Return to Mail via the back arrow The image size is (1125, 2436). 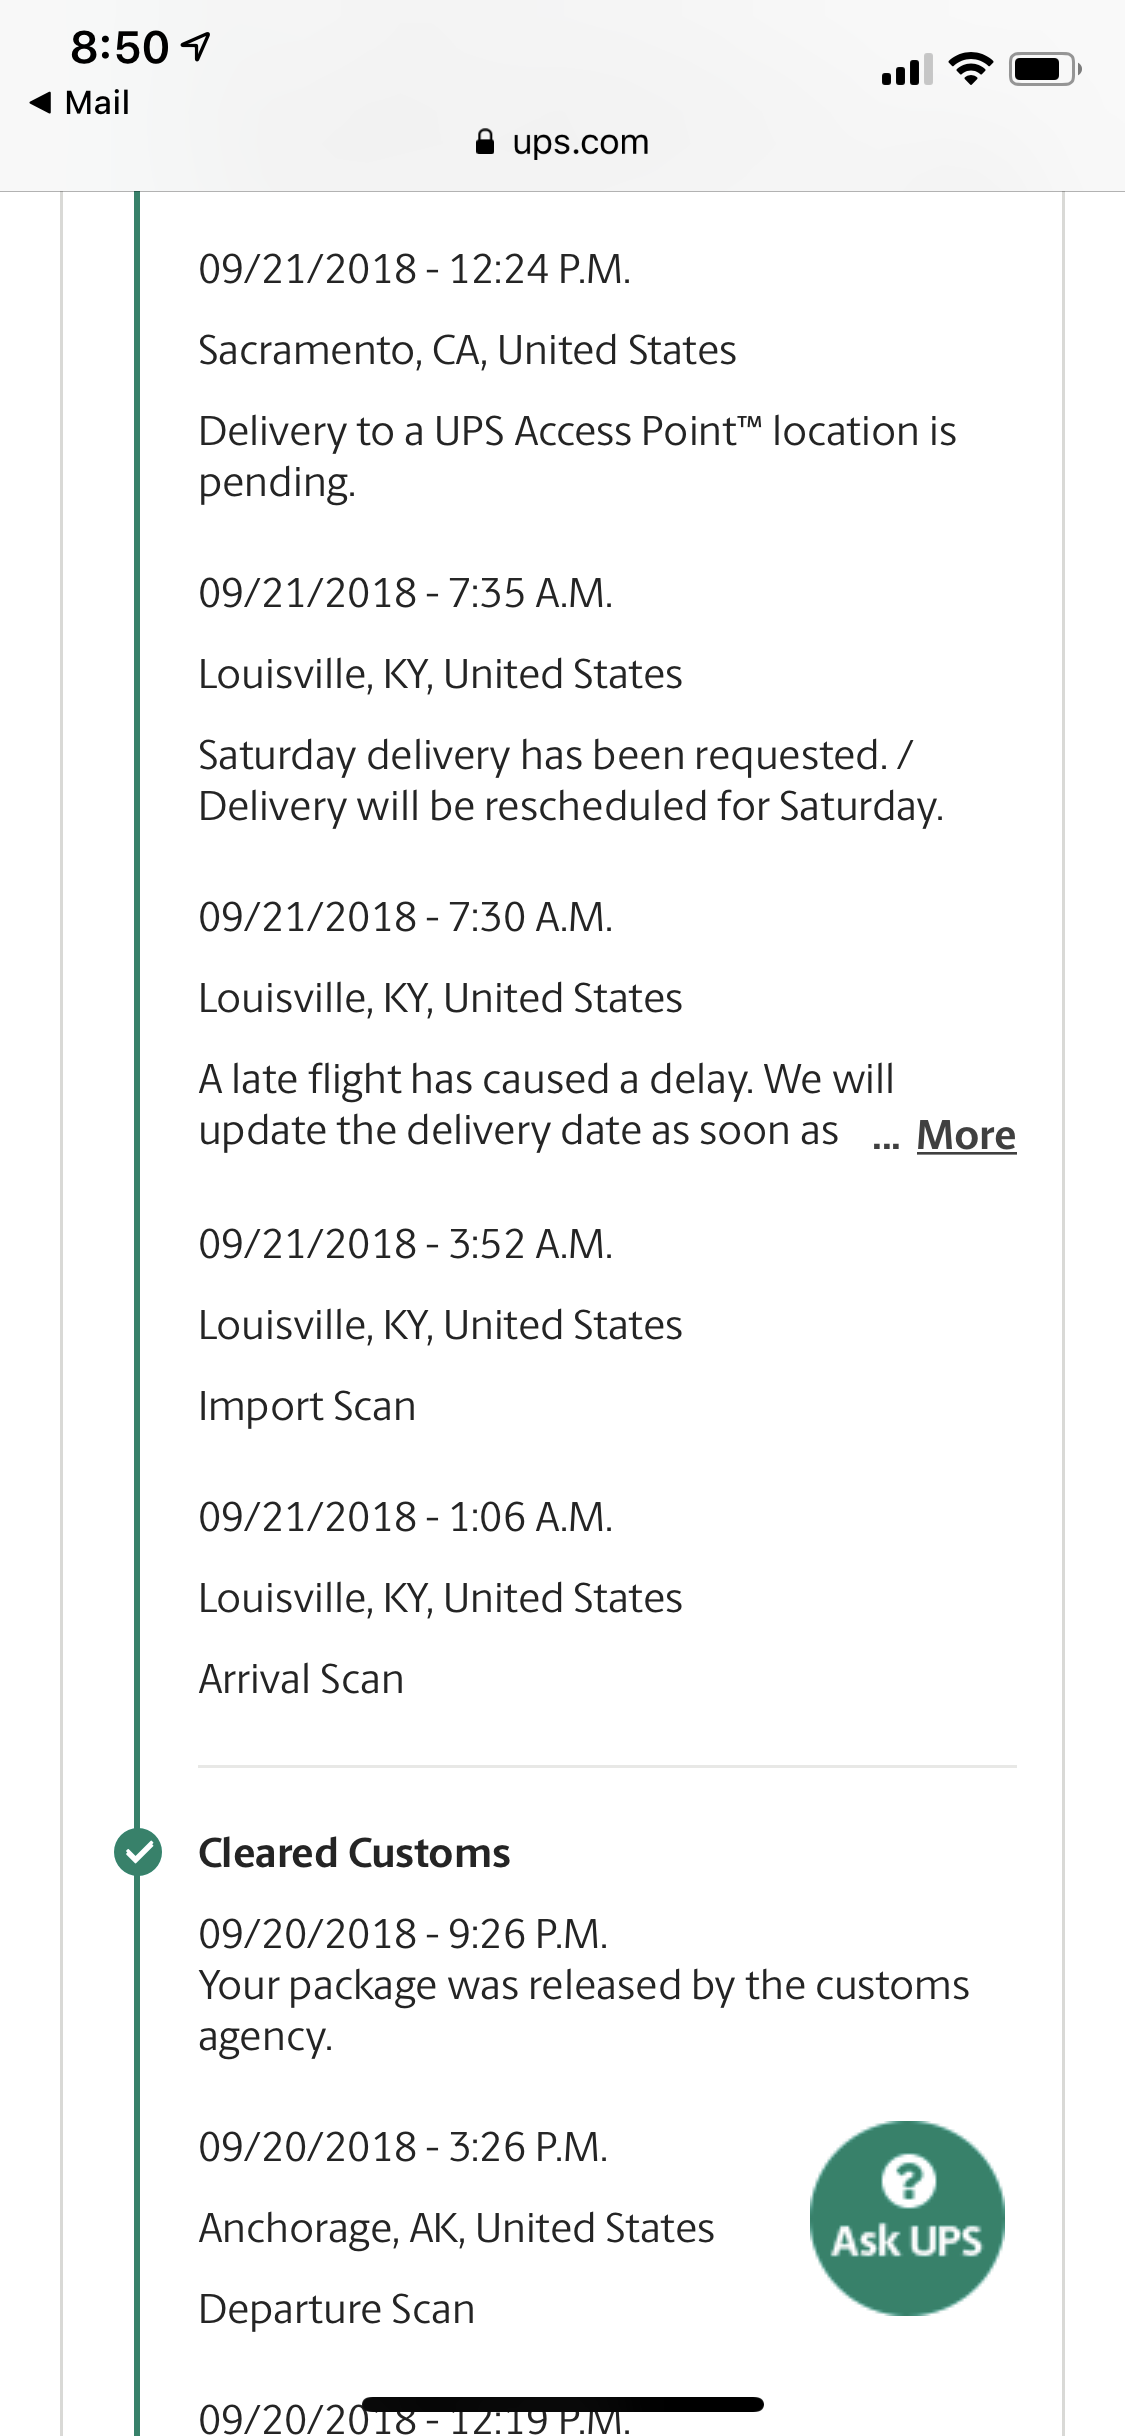click(x=80, y=102)
